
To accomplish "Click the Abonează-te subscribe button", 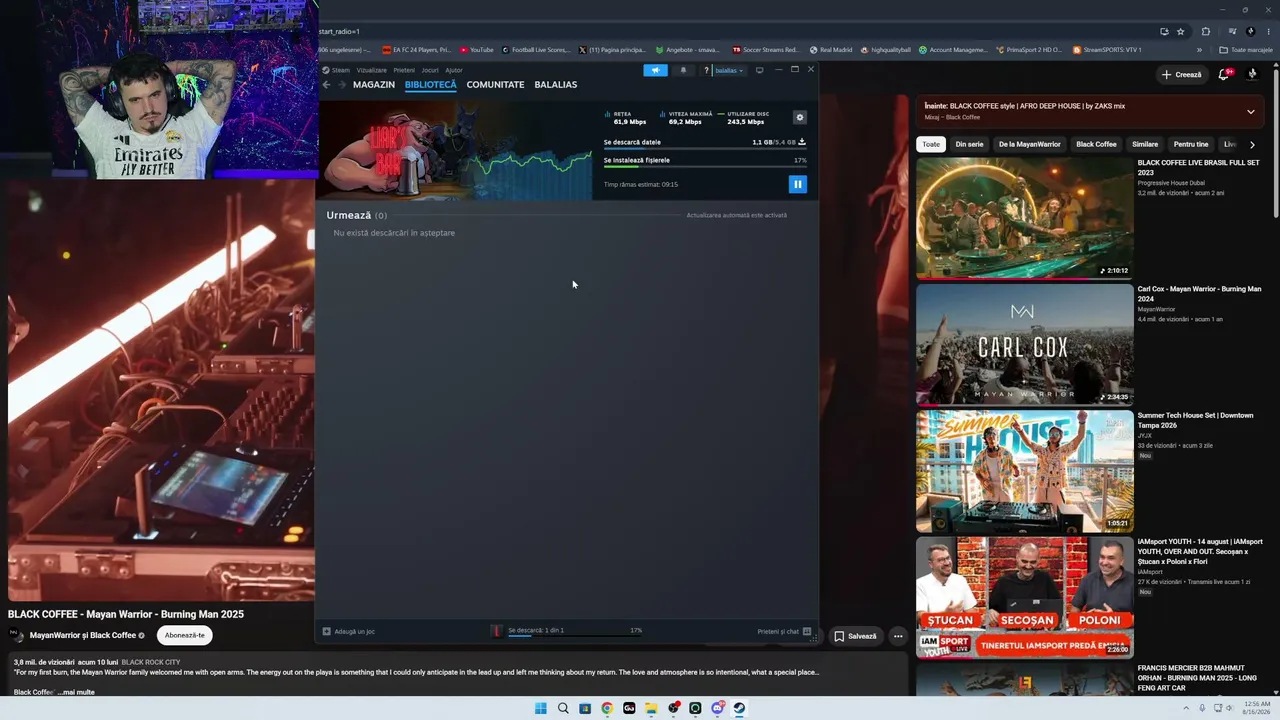I will coord(185,635).
